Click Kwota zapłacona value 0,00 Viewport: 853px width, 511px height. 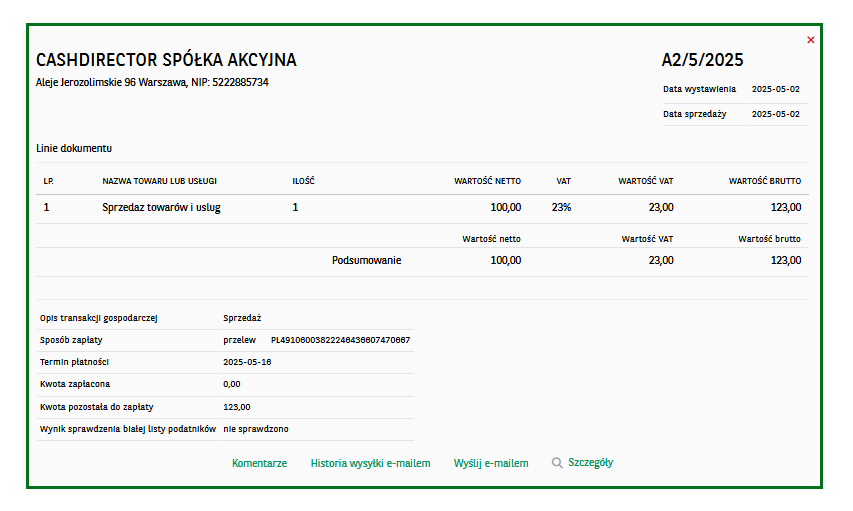[232, 384]
